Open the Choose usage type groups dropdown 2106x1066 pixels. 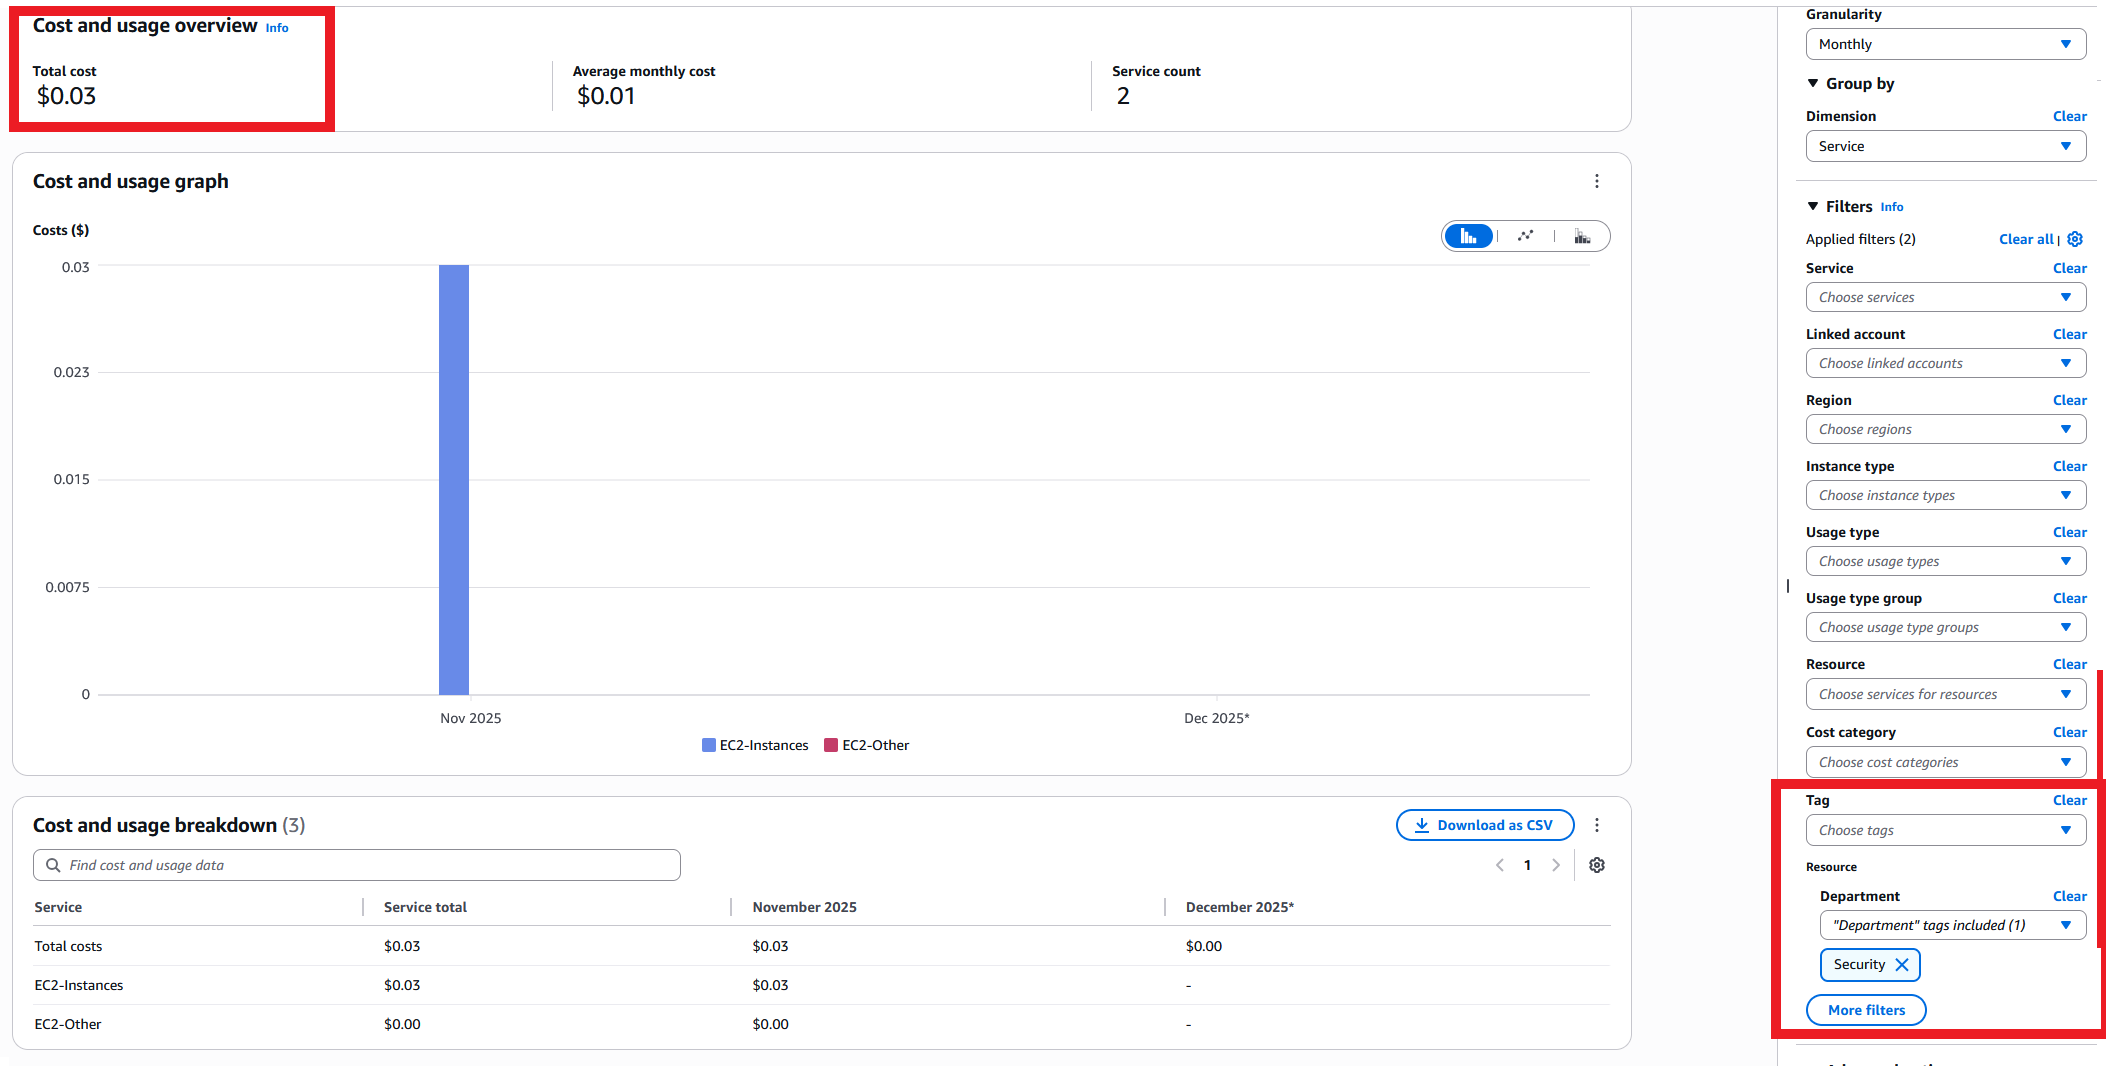[1945, 627]
